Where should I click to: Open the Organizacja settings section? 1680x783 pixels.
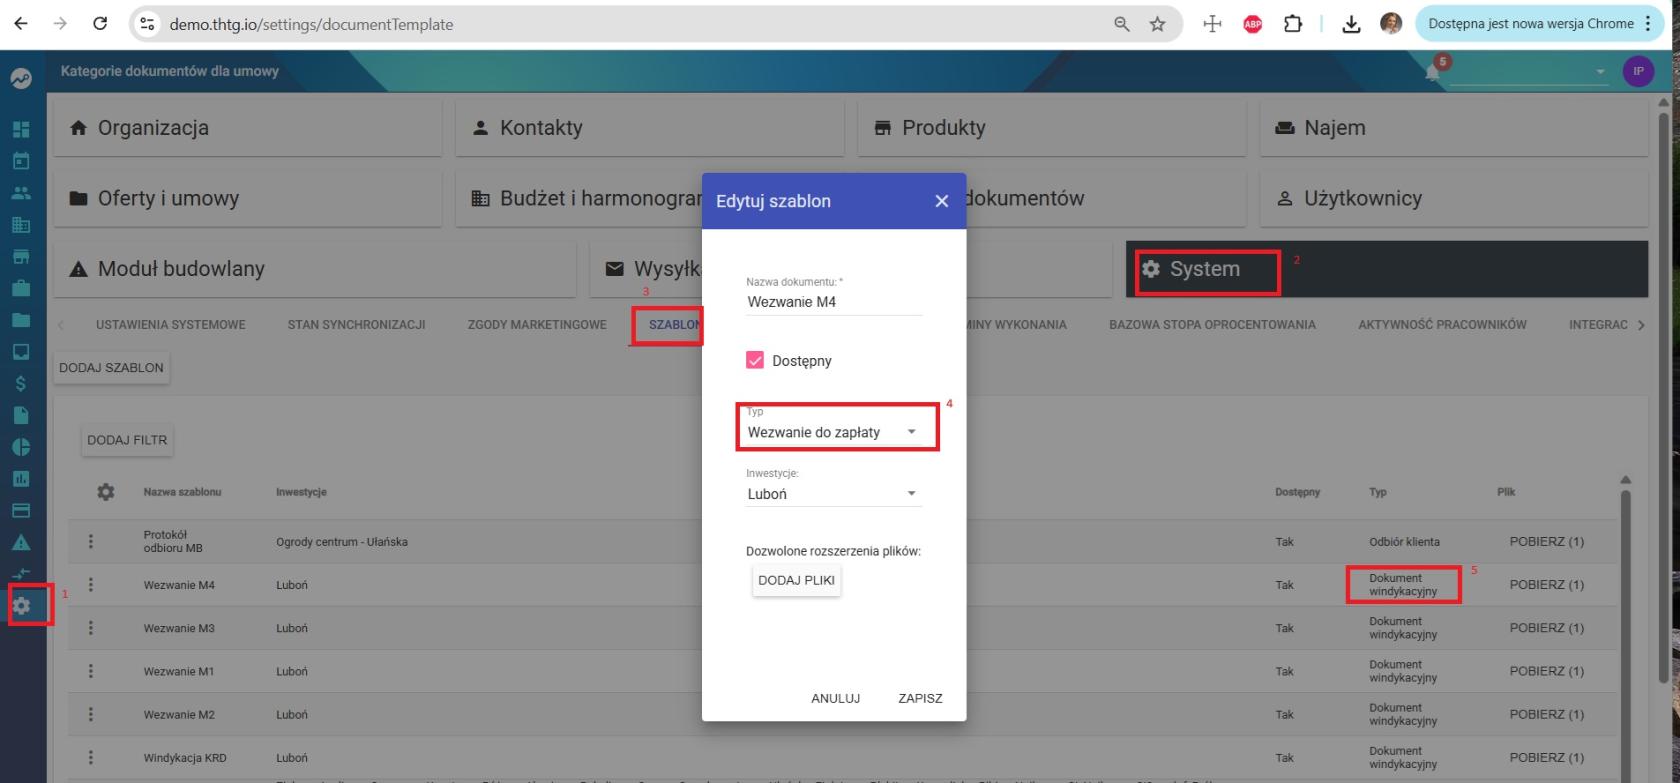click(x=247, y=128)
